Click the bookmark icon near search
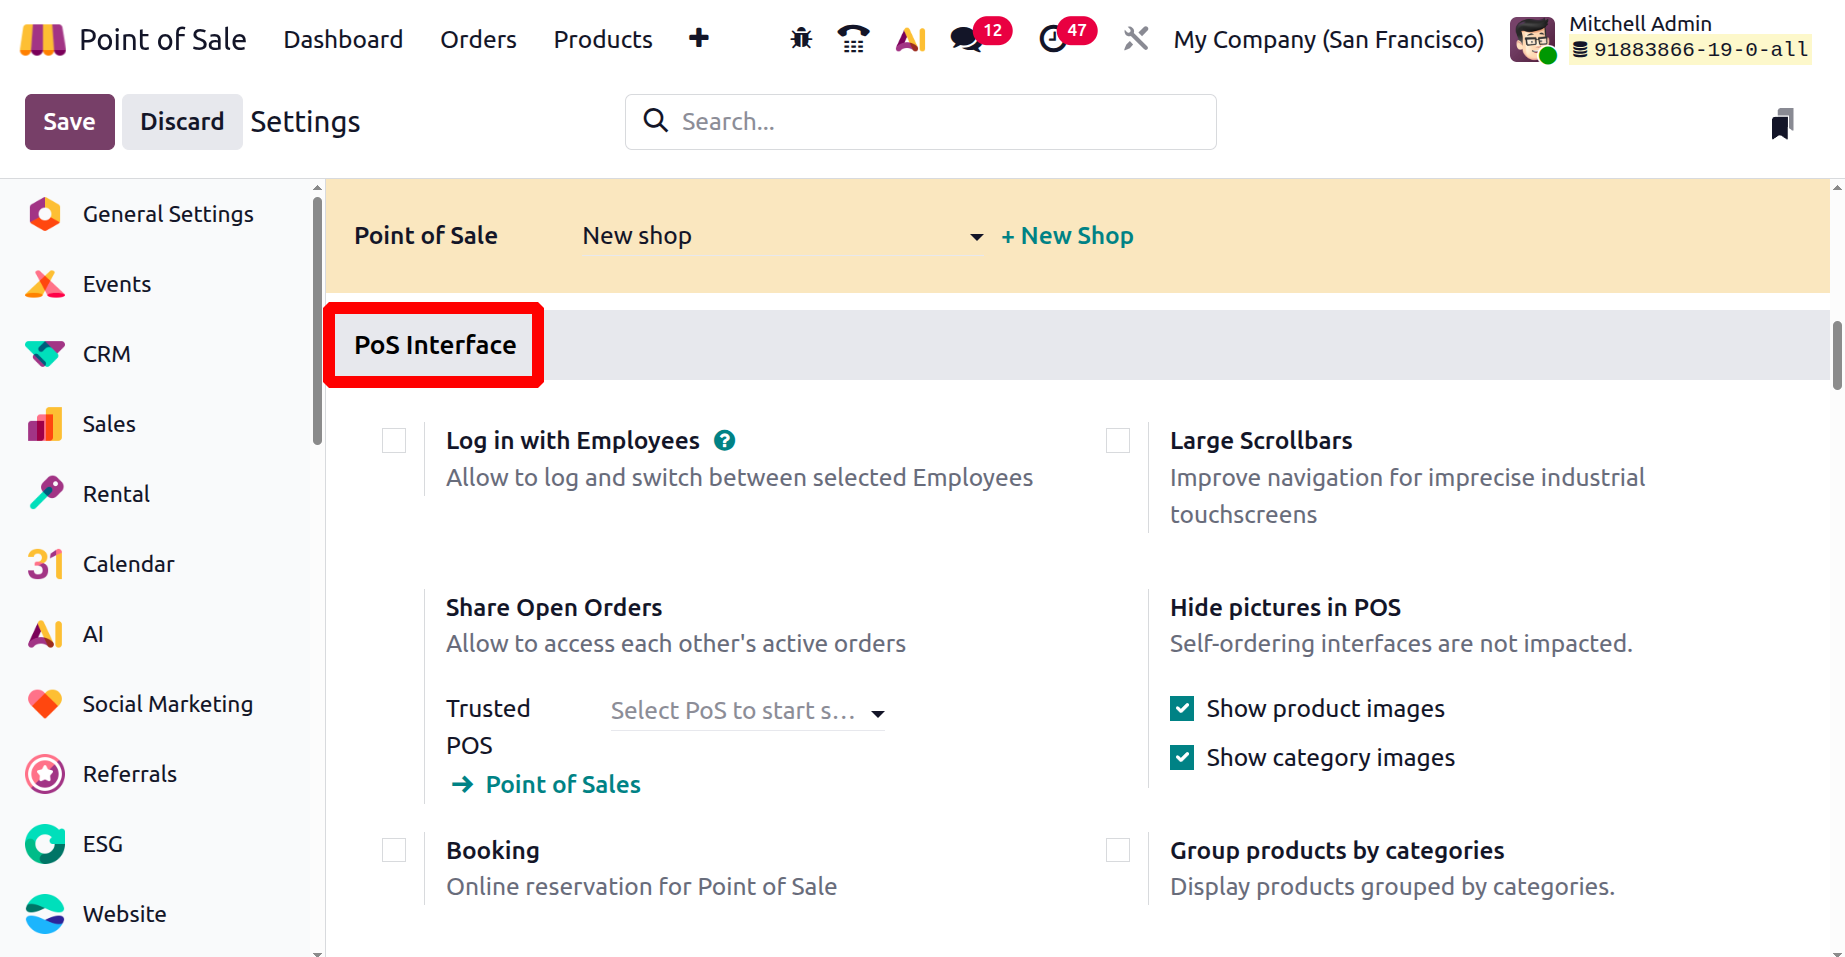 [x=1781, y=124]
